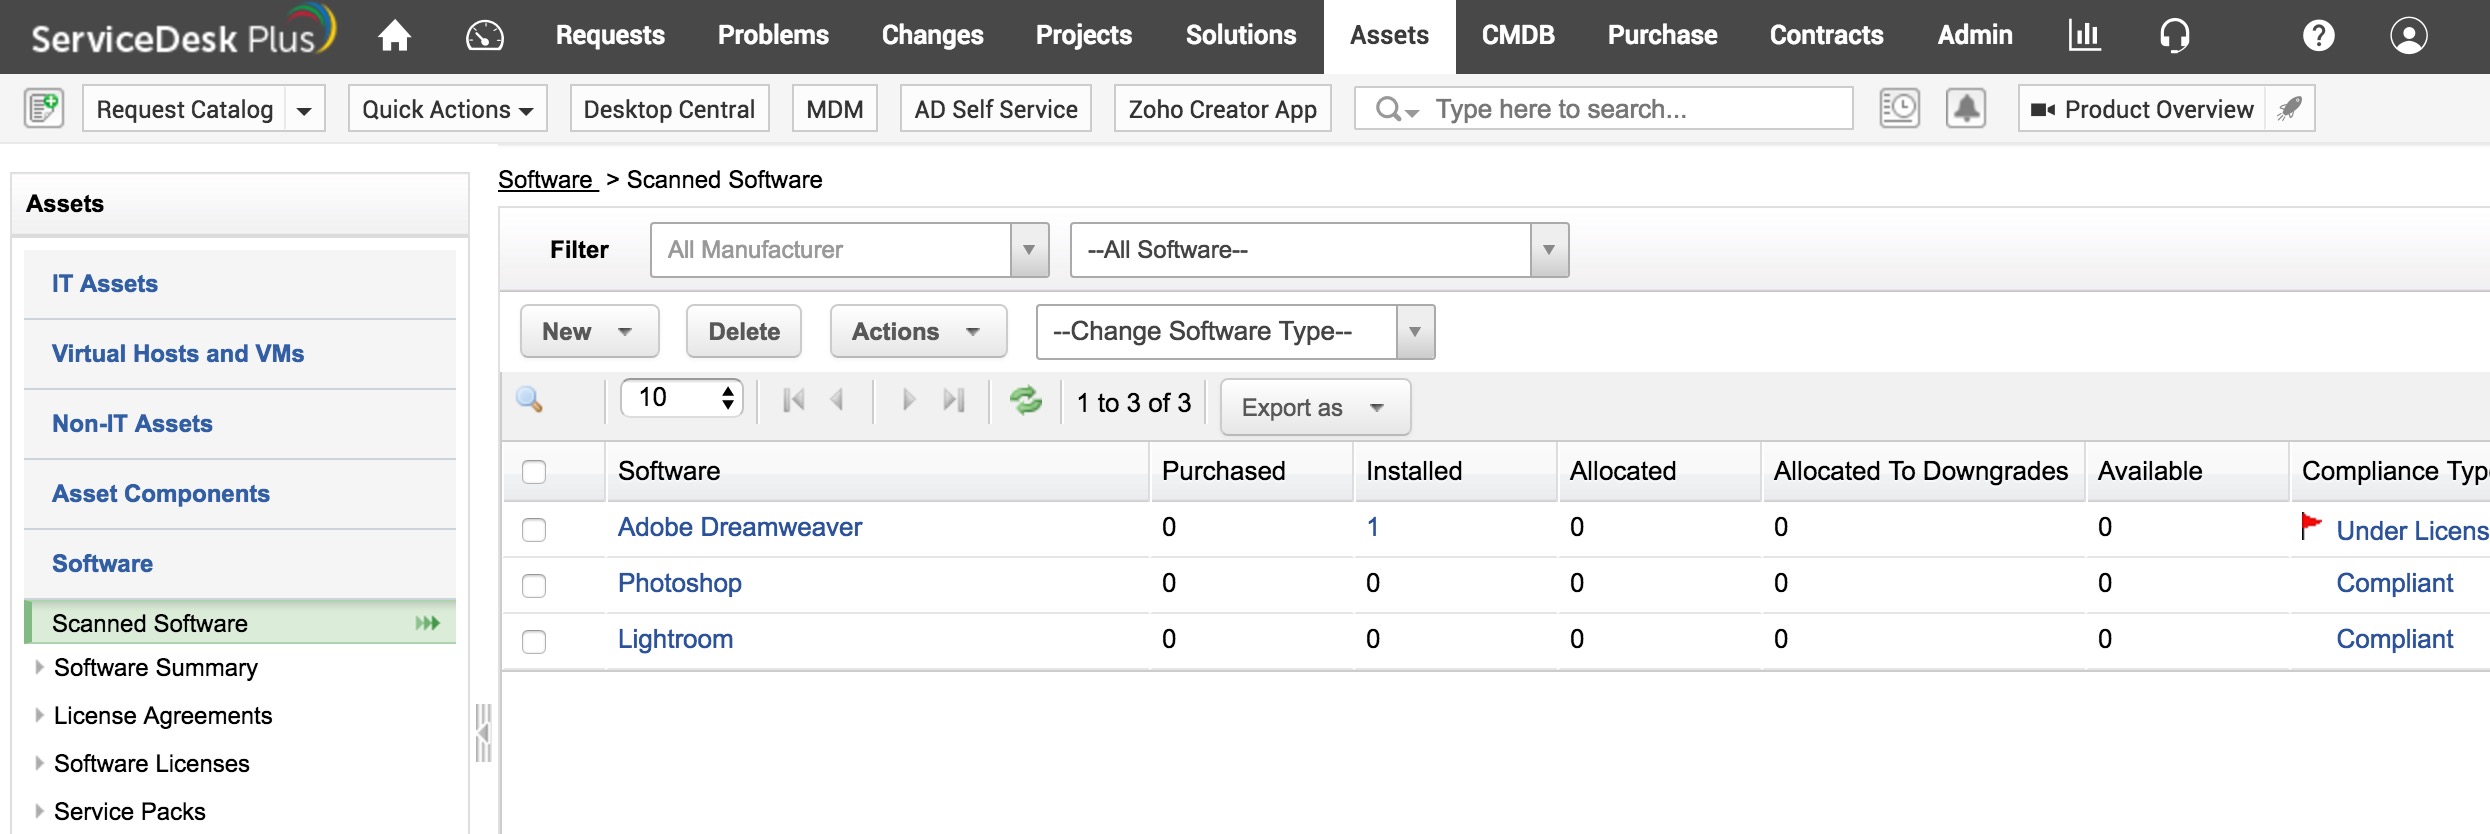This screenshot has height=834, width=2490.
Task: Open the Requests tab
Action: (610, 36)
